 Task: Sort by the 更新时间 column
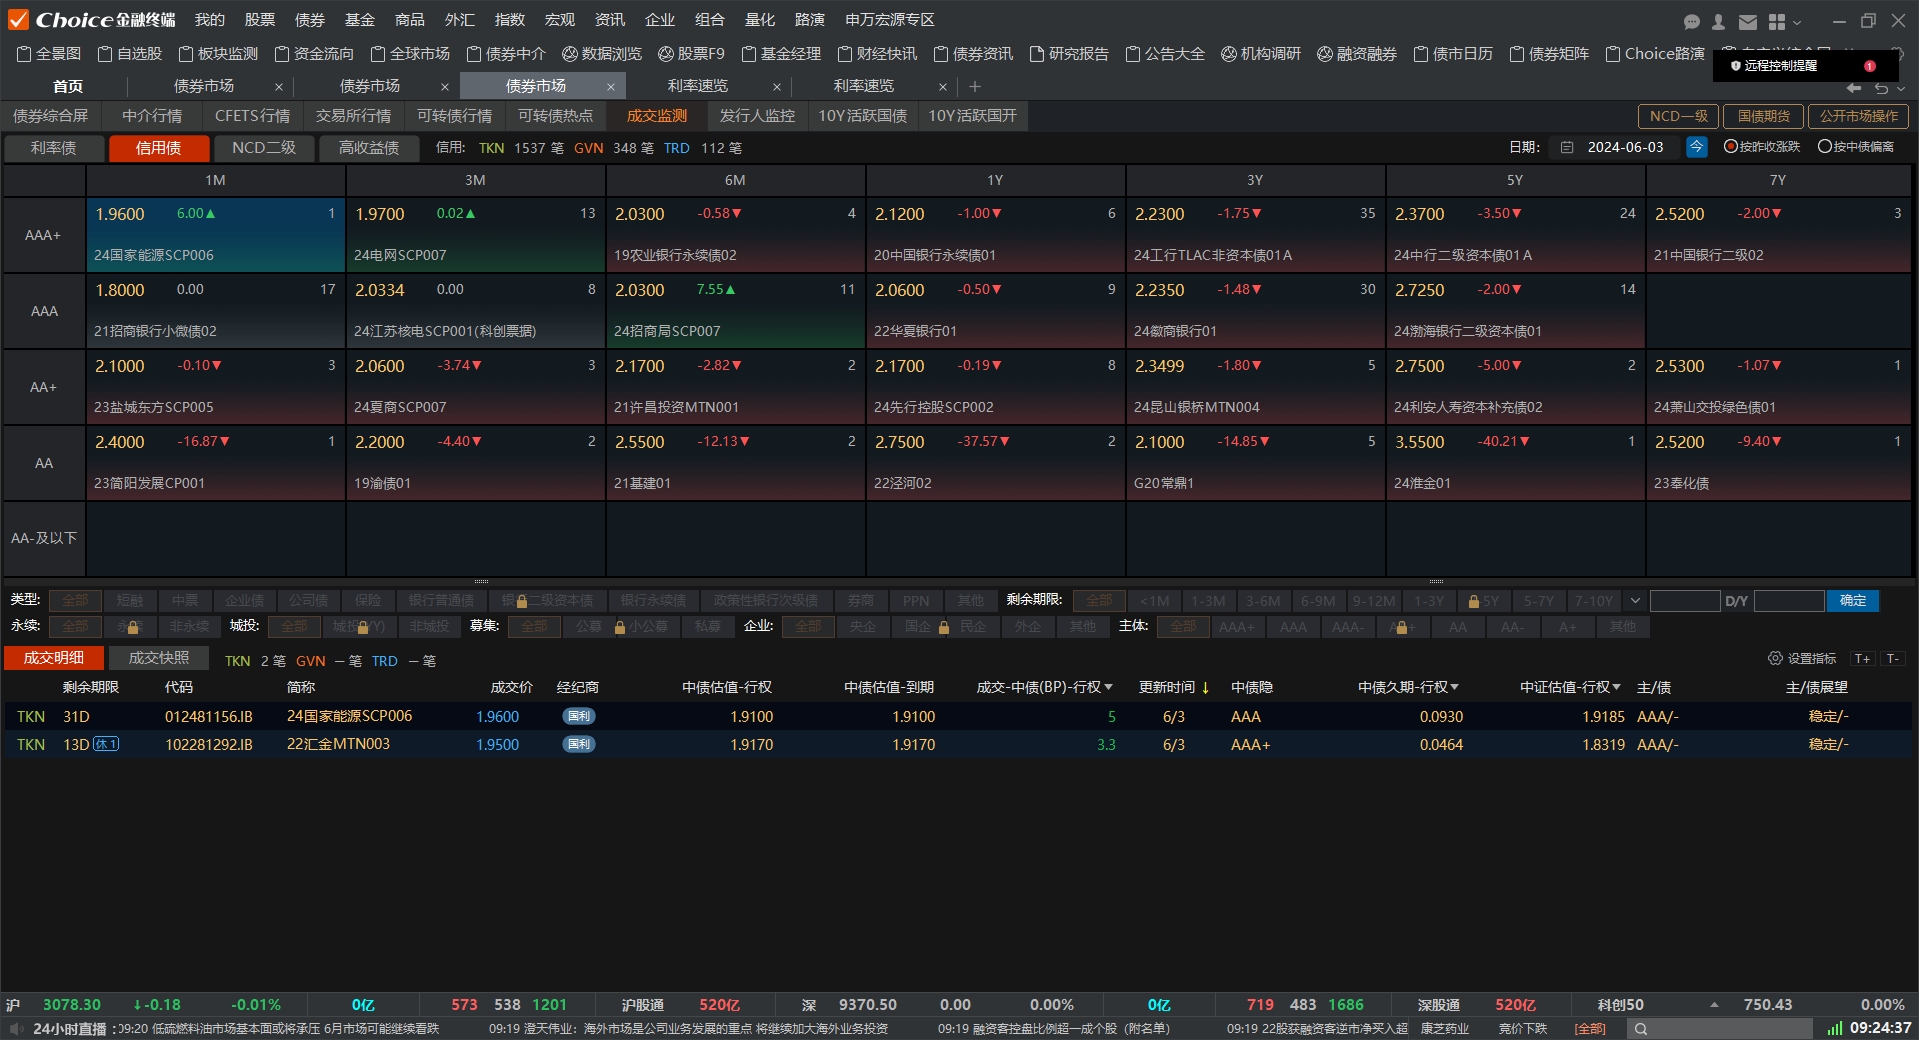point(1174,687)
